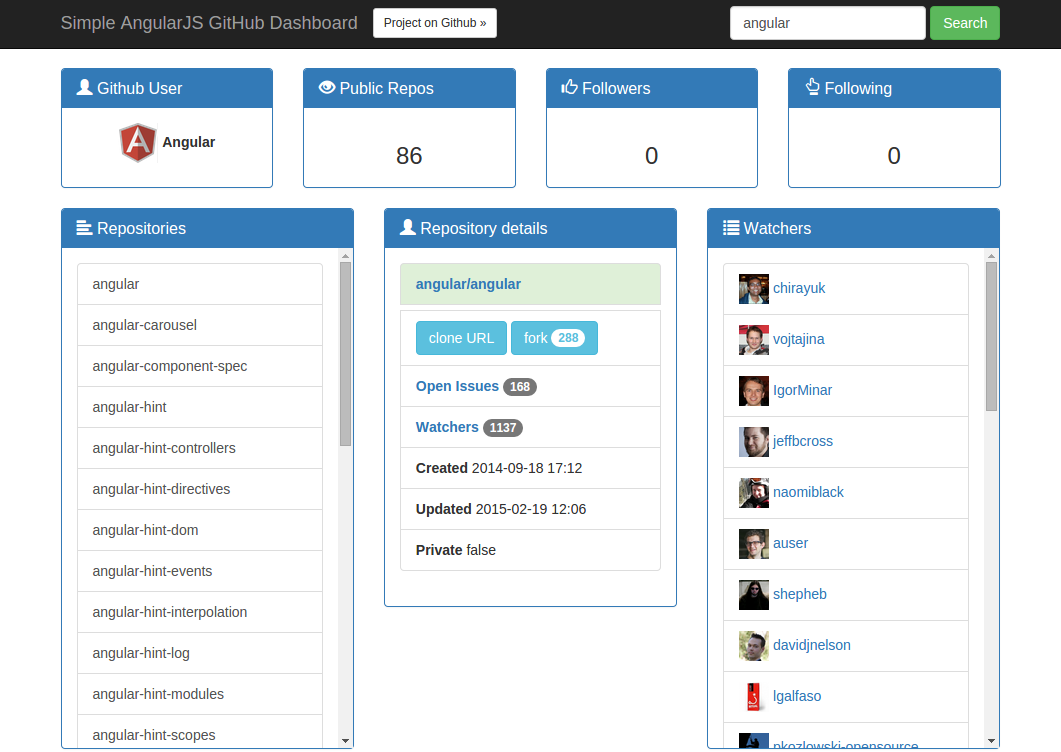Select angular-hint-modules repository
Image resolution: width=1061 pixels, height=752 pixels.
tap(200, 694)
